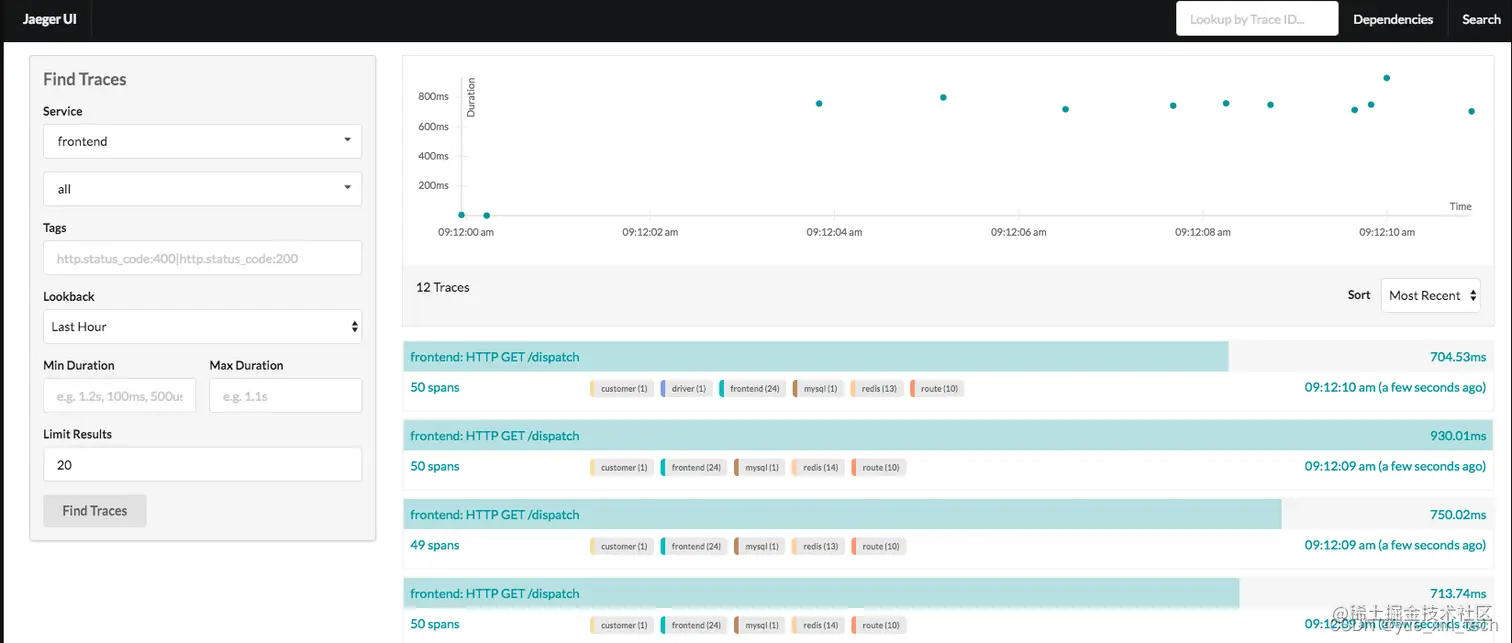This screenshot has width=1512, height=643.
Task: Click customer (1) tag in the 750.02ms trace
Action: [x=621, y=546]
